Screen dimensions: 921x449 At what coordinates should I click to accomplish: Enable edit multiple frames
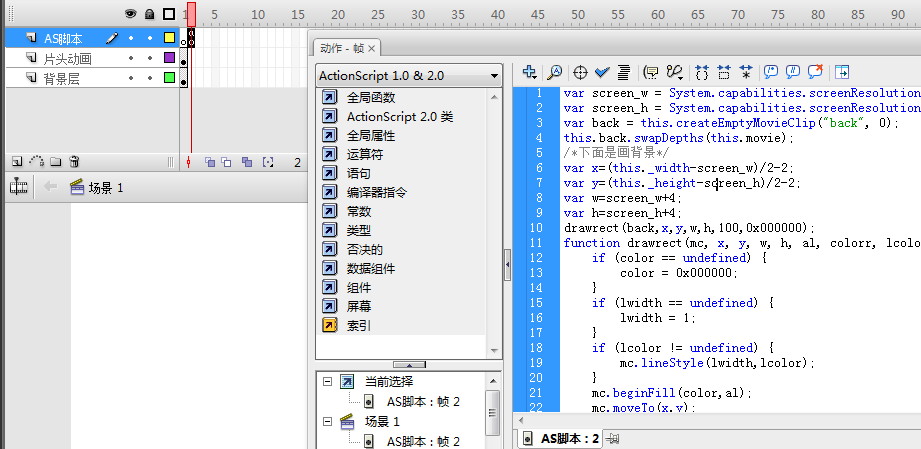(x=247, y=162)
